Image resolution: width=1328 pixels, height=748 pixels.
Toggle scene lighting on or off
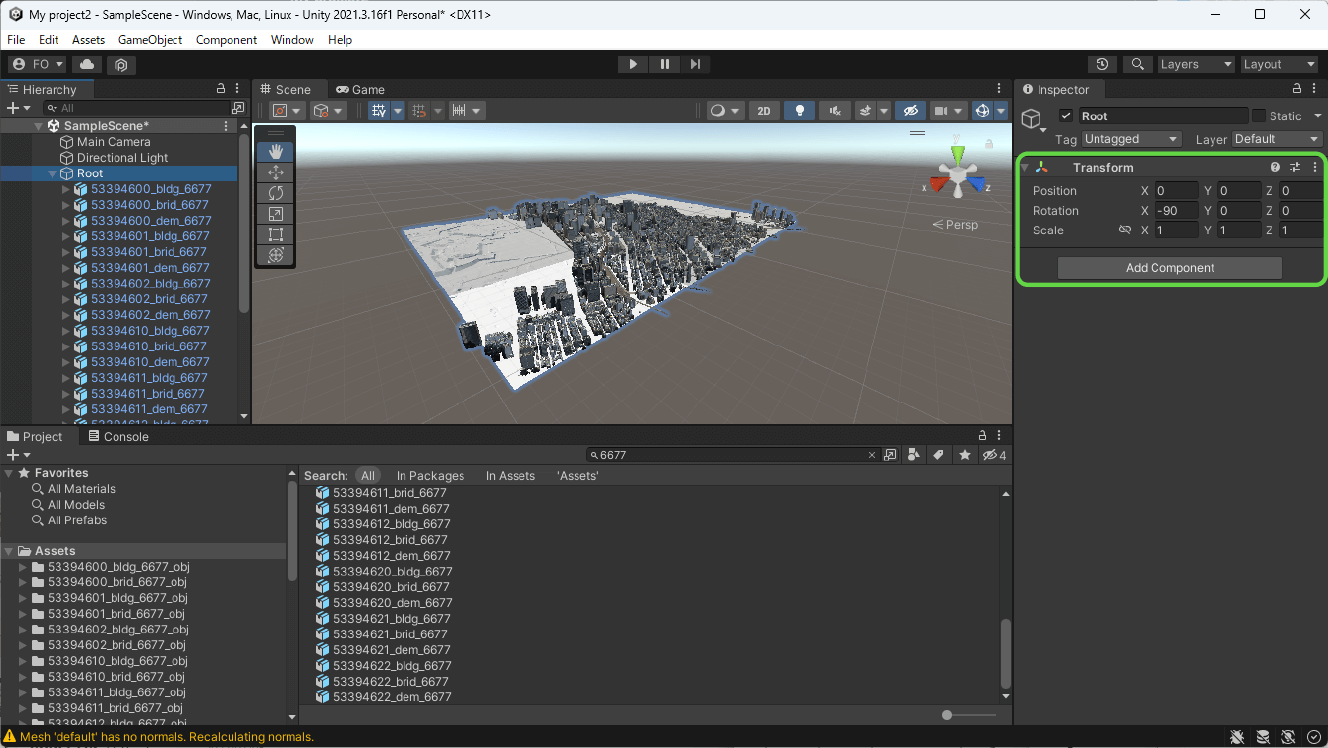pos(798,111)
